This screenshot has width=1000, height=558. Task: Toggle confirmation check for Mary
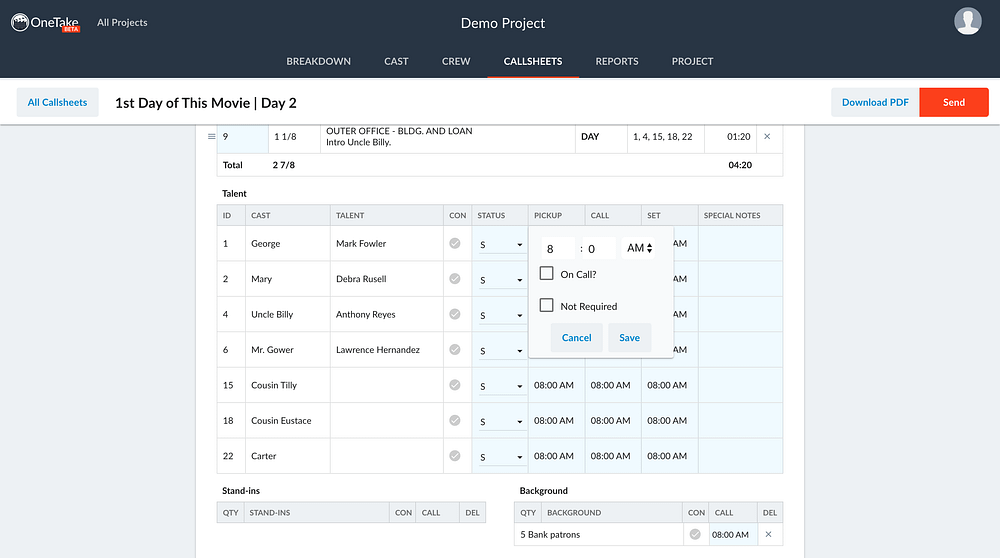coord(455,279)
